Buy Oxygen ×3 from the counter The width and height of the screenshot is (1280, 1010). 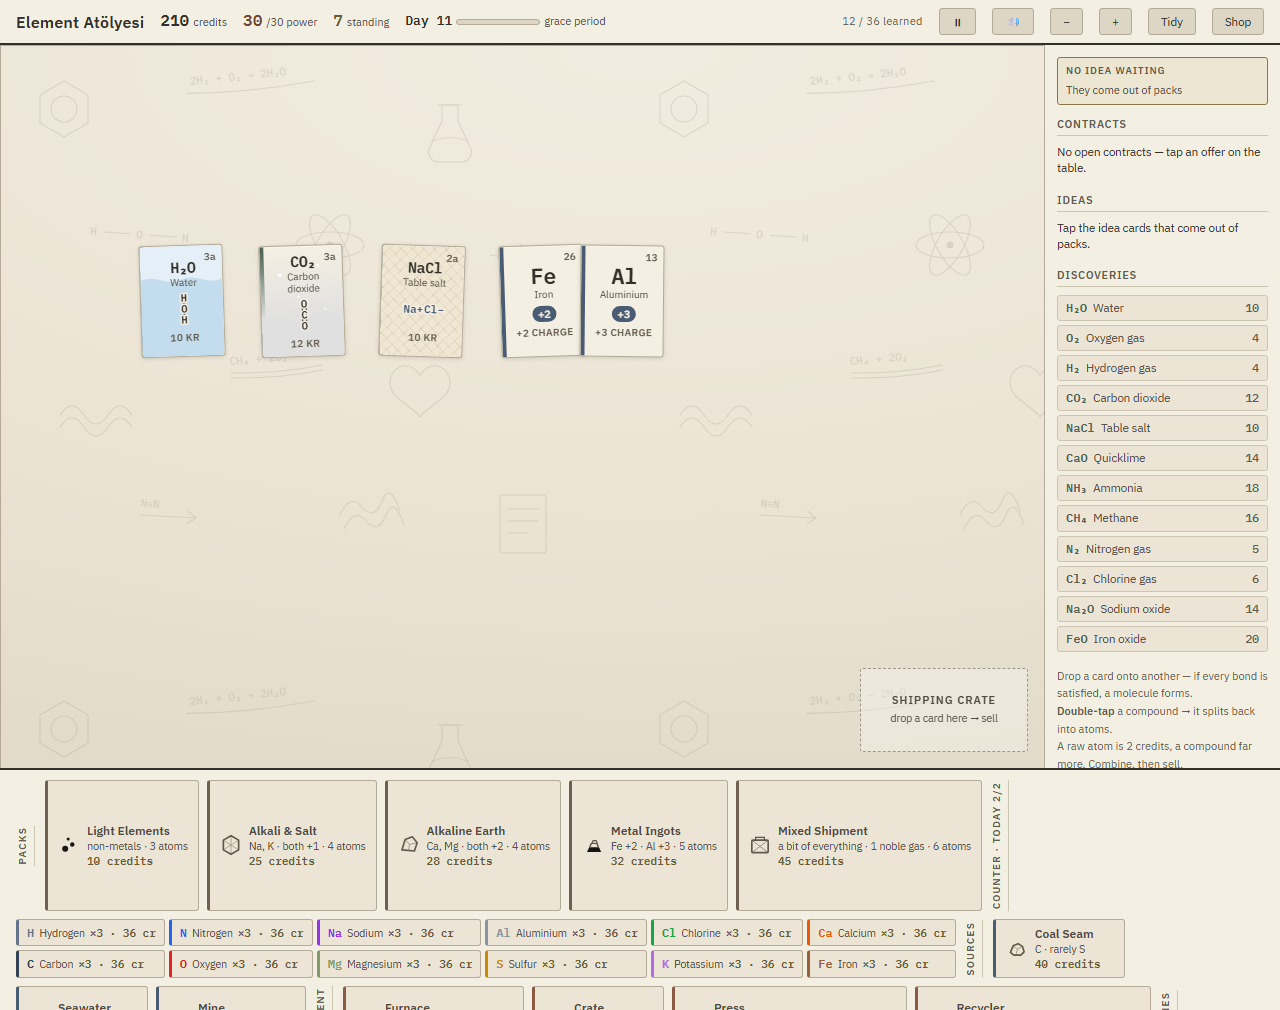pyautogui.click(x=241, y=964)
